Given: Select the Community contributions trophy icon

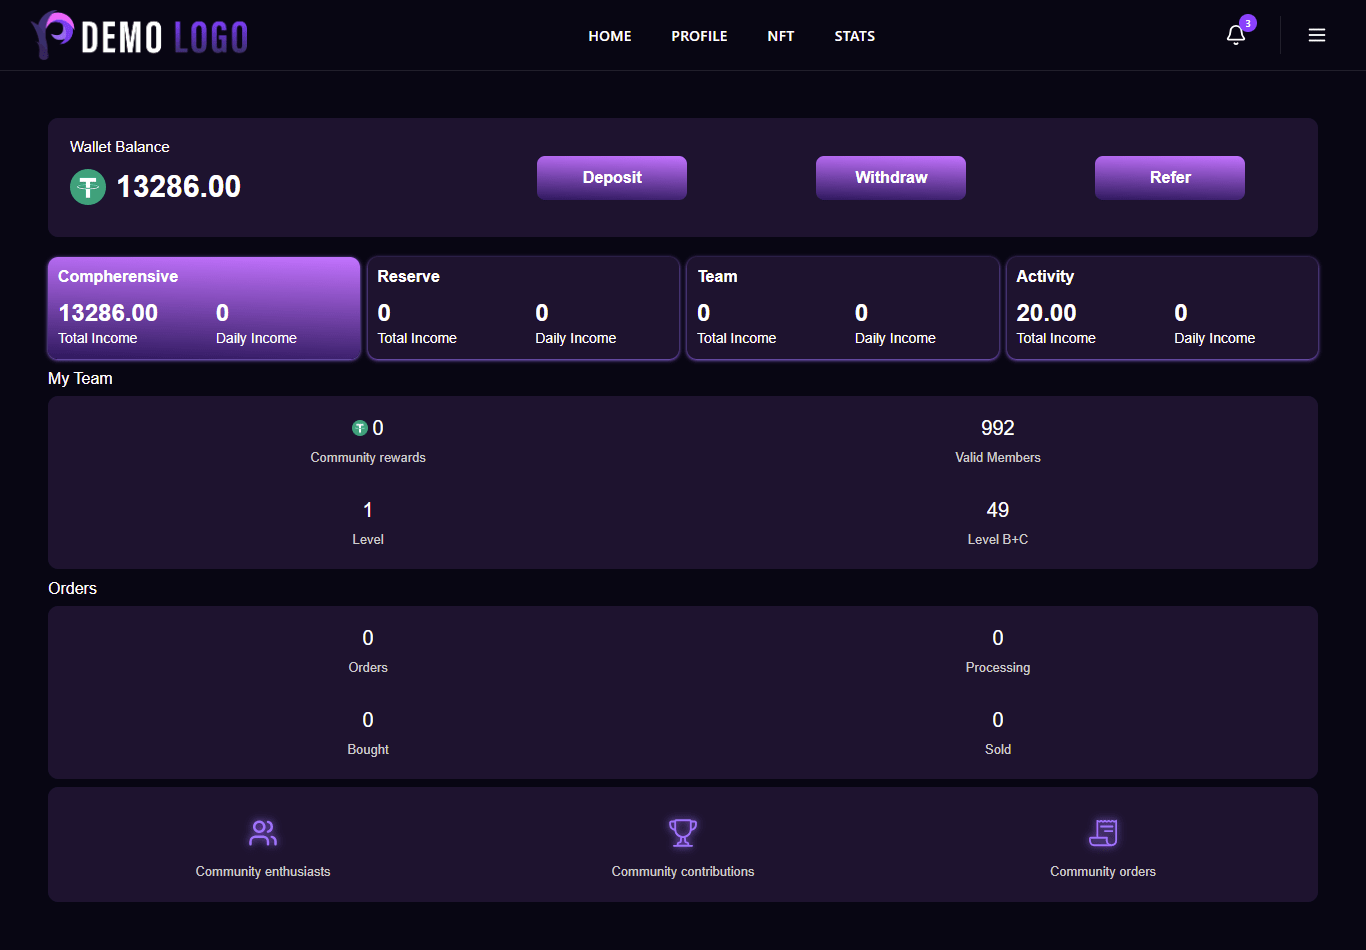Looking at the screenshot, I should [x=683, y=833].
